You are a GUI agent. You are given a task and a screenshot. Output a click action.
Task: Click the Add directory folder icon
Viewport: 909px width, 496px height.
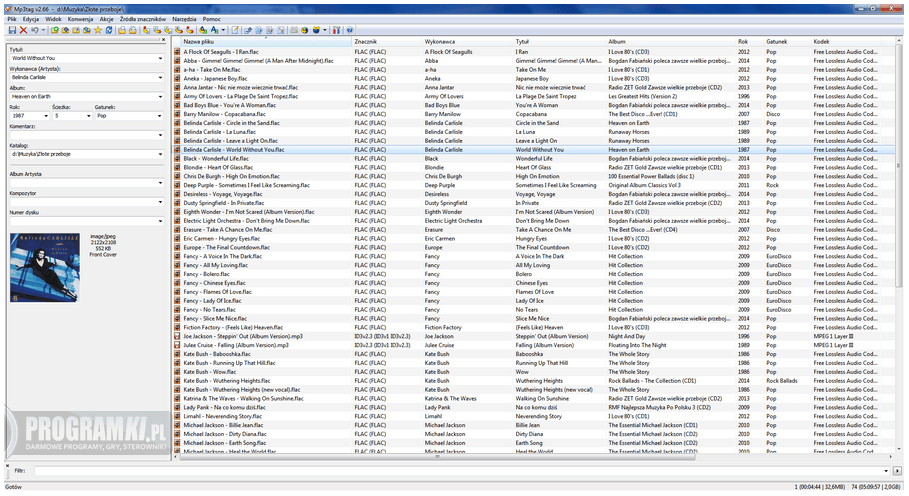point(66,30)
